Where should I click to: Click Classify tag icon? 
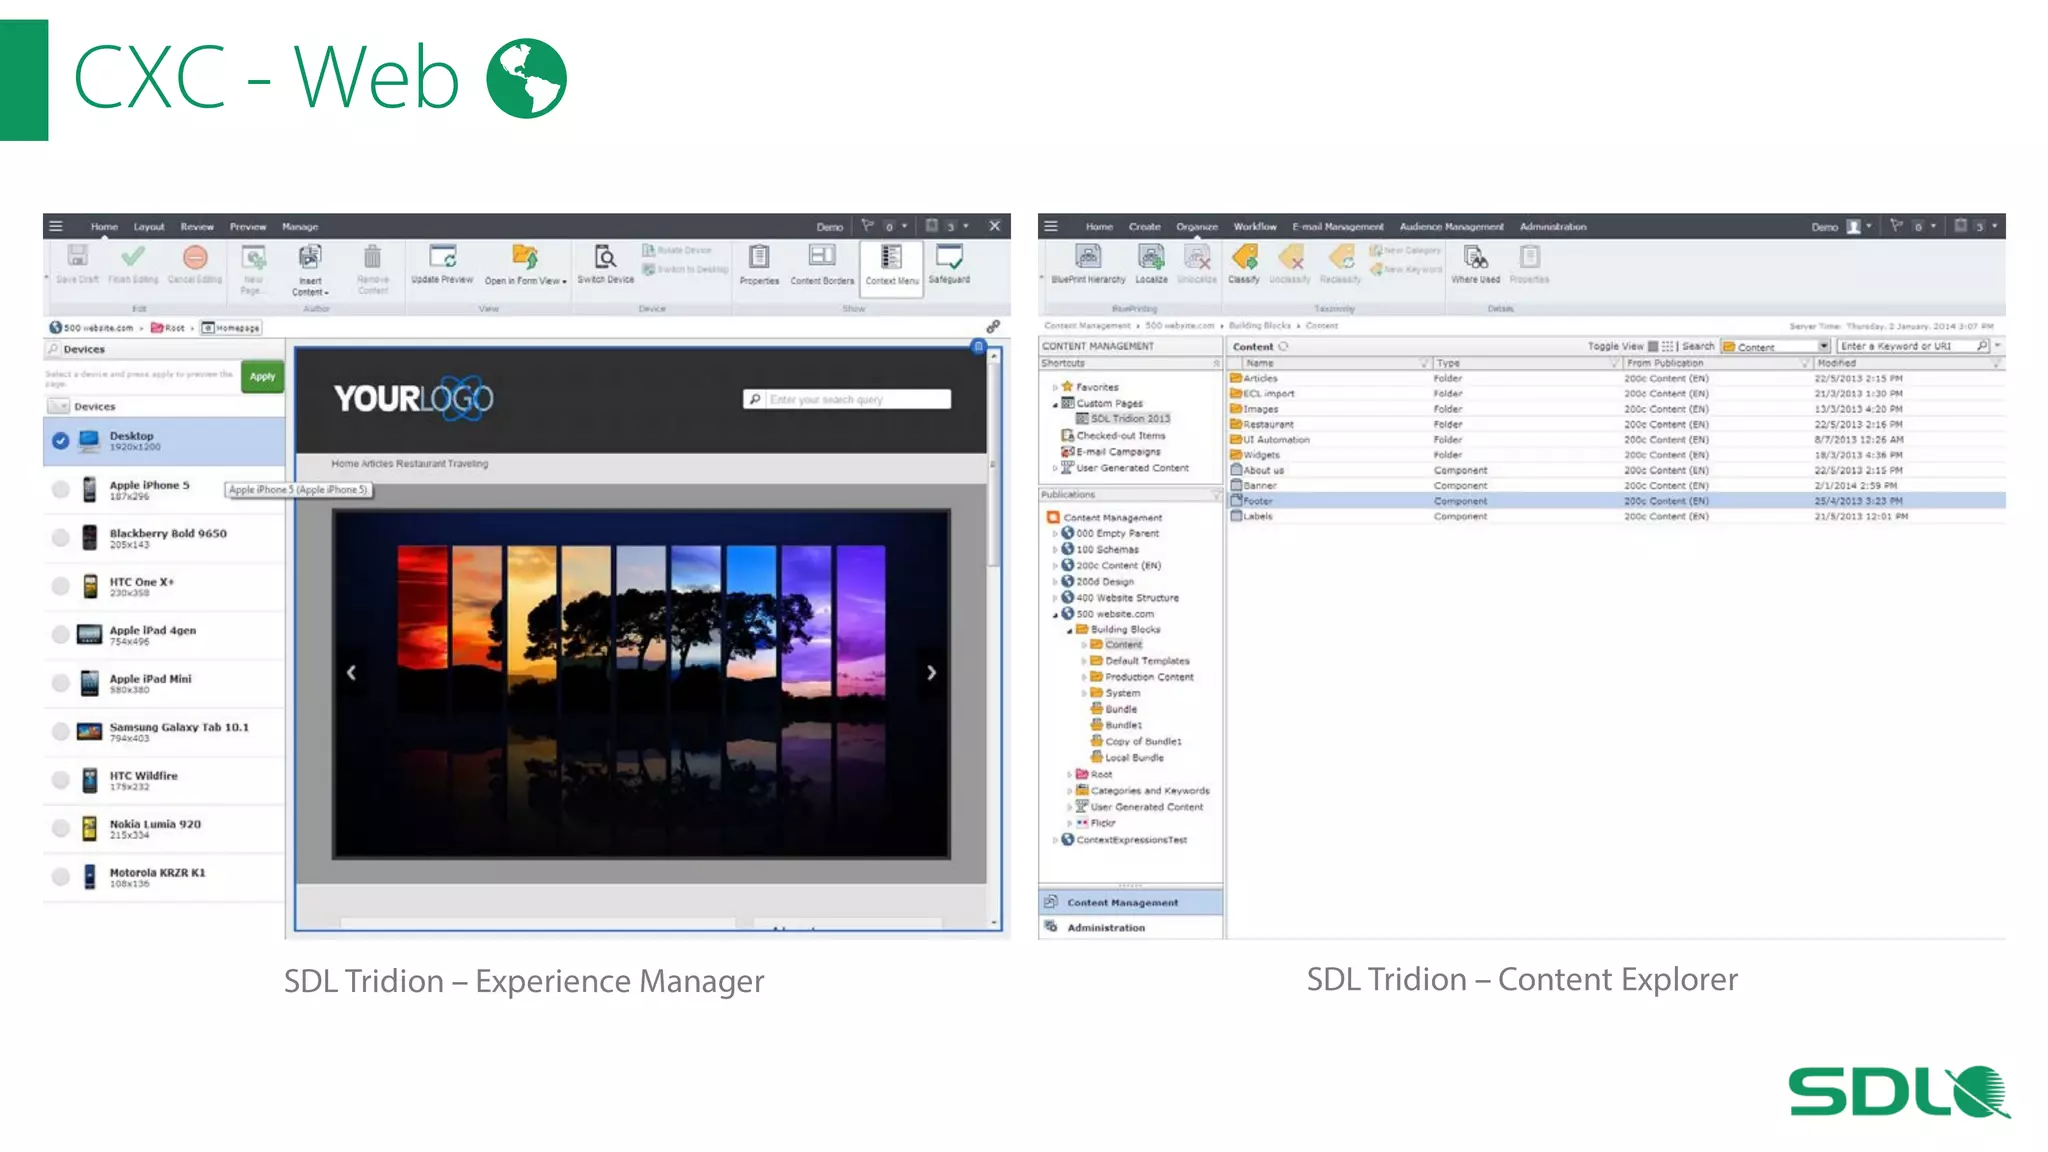pos(1244,257)
